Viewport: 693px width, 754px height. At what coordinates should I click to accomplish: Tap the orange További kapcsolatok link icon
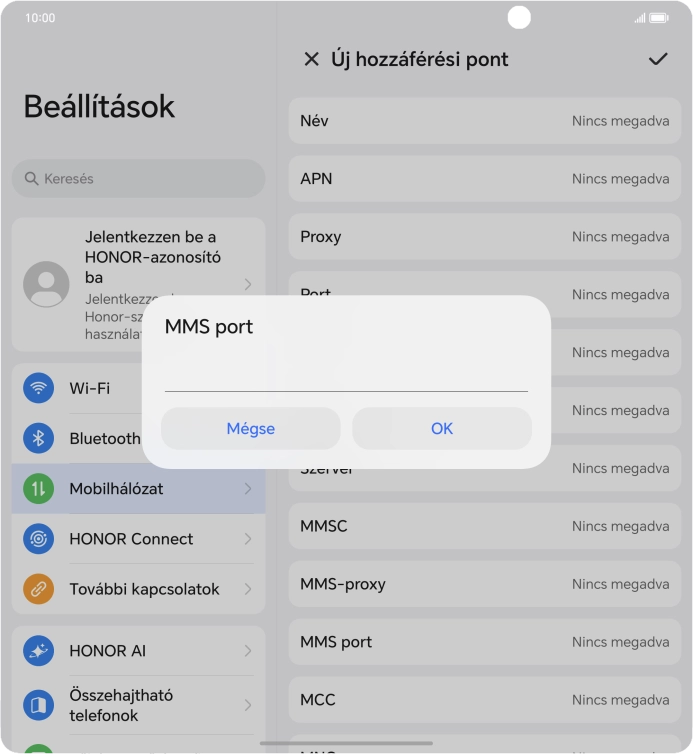[38, 589]
